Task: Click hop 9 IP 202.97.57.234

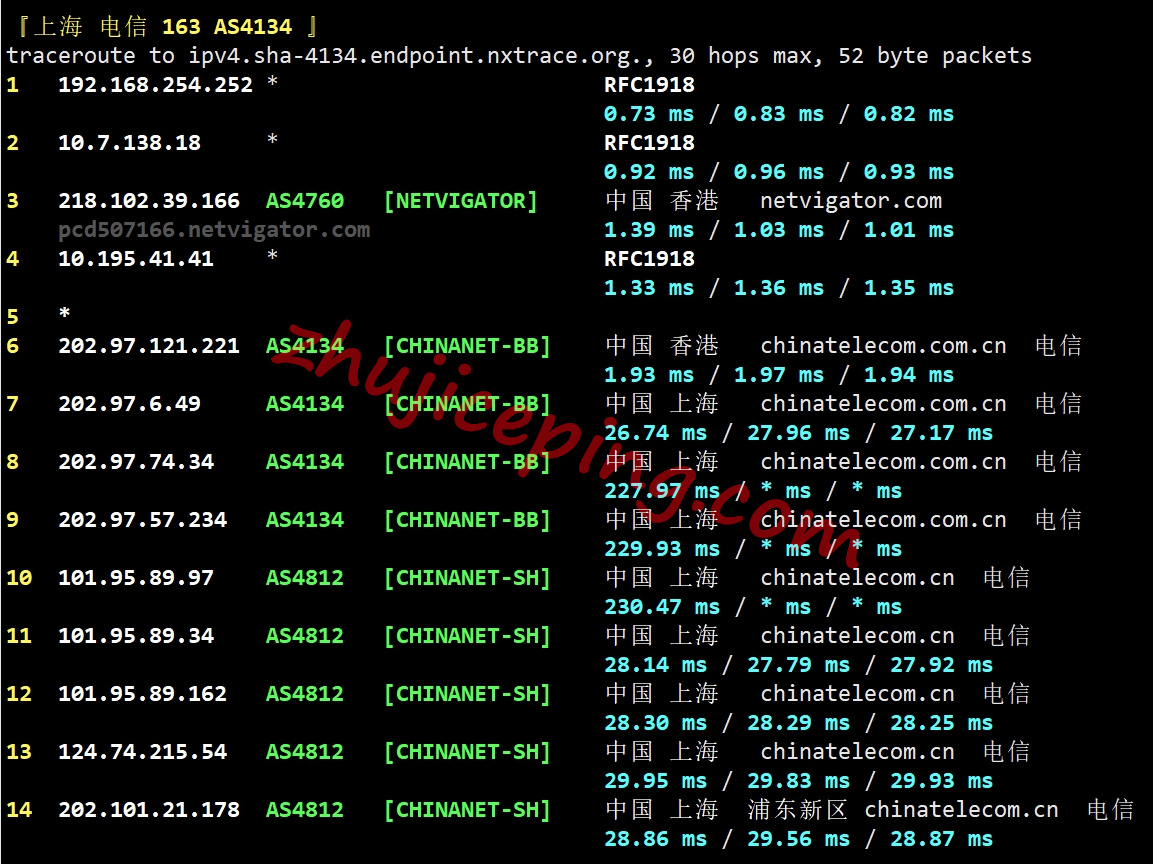Action: pyautogui.click(x=143, y=520)
